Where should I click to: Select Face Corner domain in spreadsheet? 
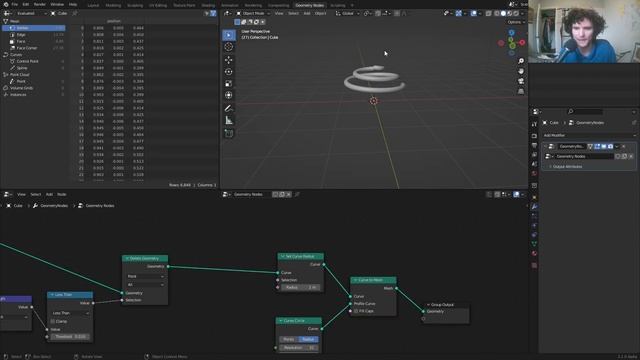(x=34, y=48)
